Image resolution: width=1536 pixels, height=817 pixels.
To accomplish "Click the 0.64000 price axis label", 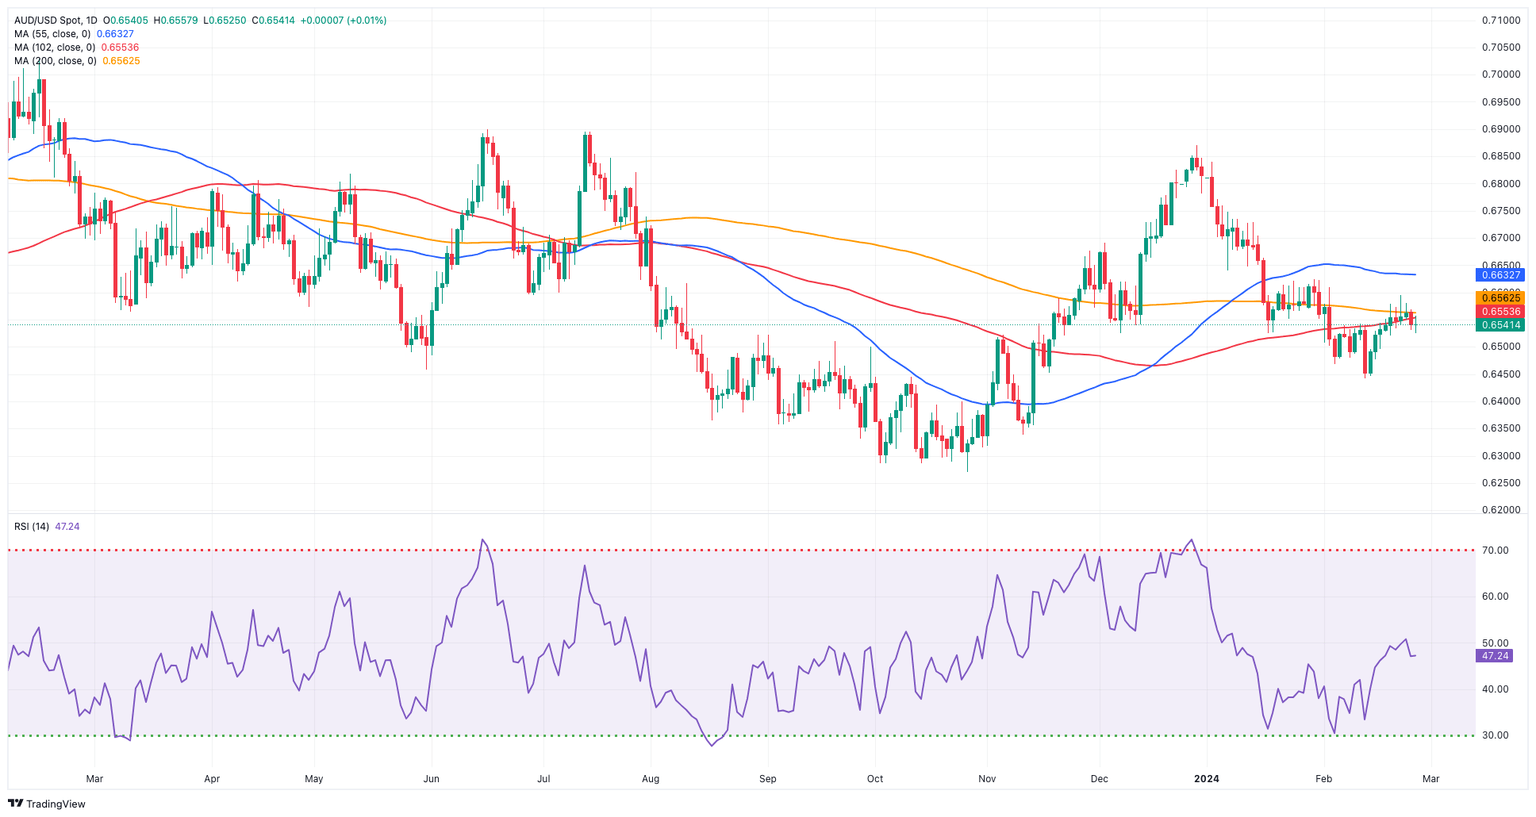I will [1501, 401].
